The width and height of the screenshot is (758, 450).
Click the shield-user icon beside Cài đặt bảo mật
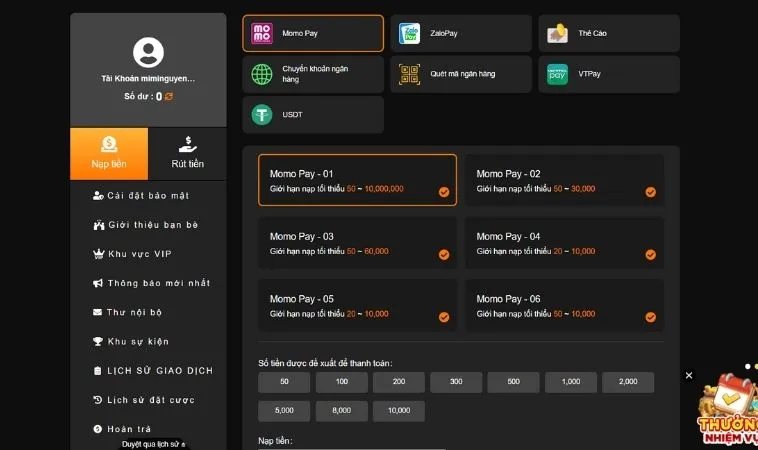(x=98, y=196)
